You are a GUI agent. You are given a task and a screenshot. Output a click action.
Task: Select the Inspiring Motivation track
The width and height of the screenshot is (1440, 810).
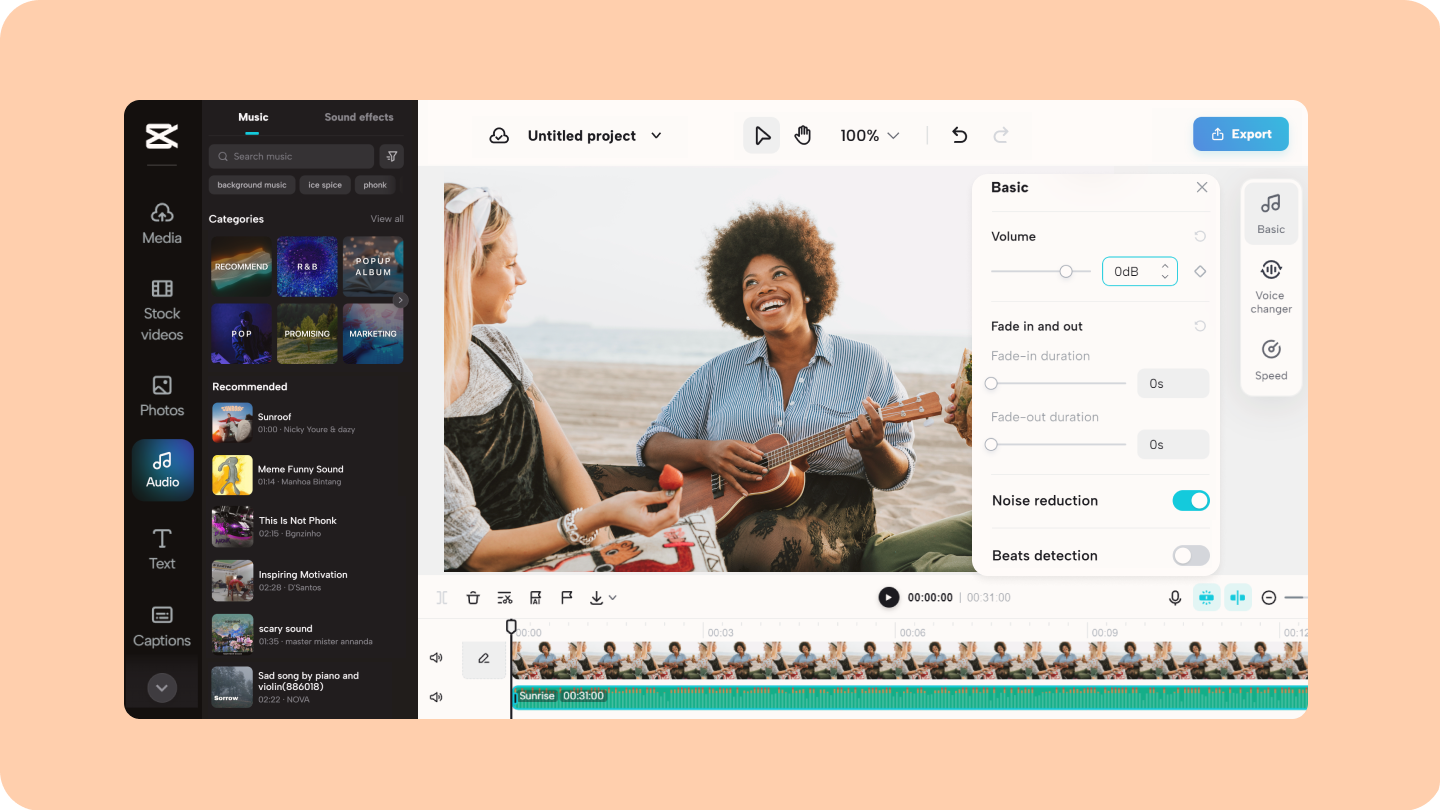(x=308, y=581)
